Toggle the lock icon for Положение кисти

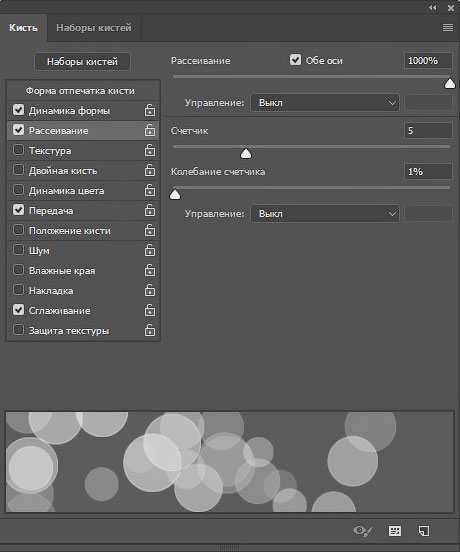click(x=150, y=231)
